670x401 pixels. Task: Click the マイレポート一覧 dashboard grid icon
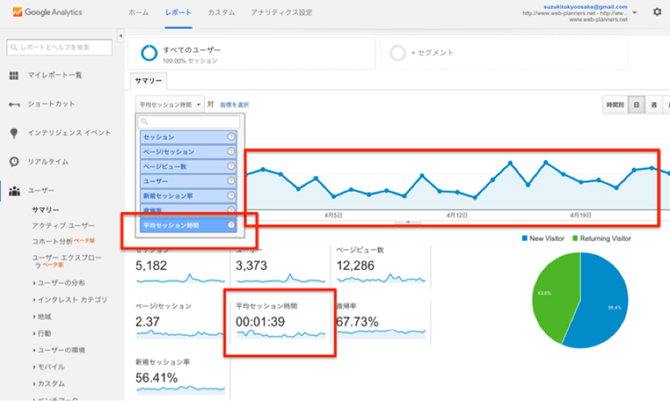pos(14,75)
